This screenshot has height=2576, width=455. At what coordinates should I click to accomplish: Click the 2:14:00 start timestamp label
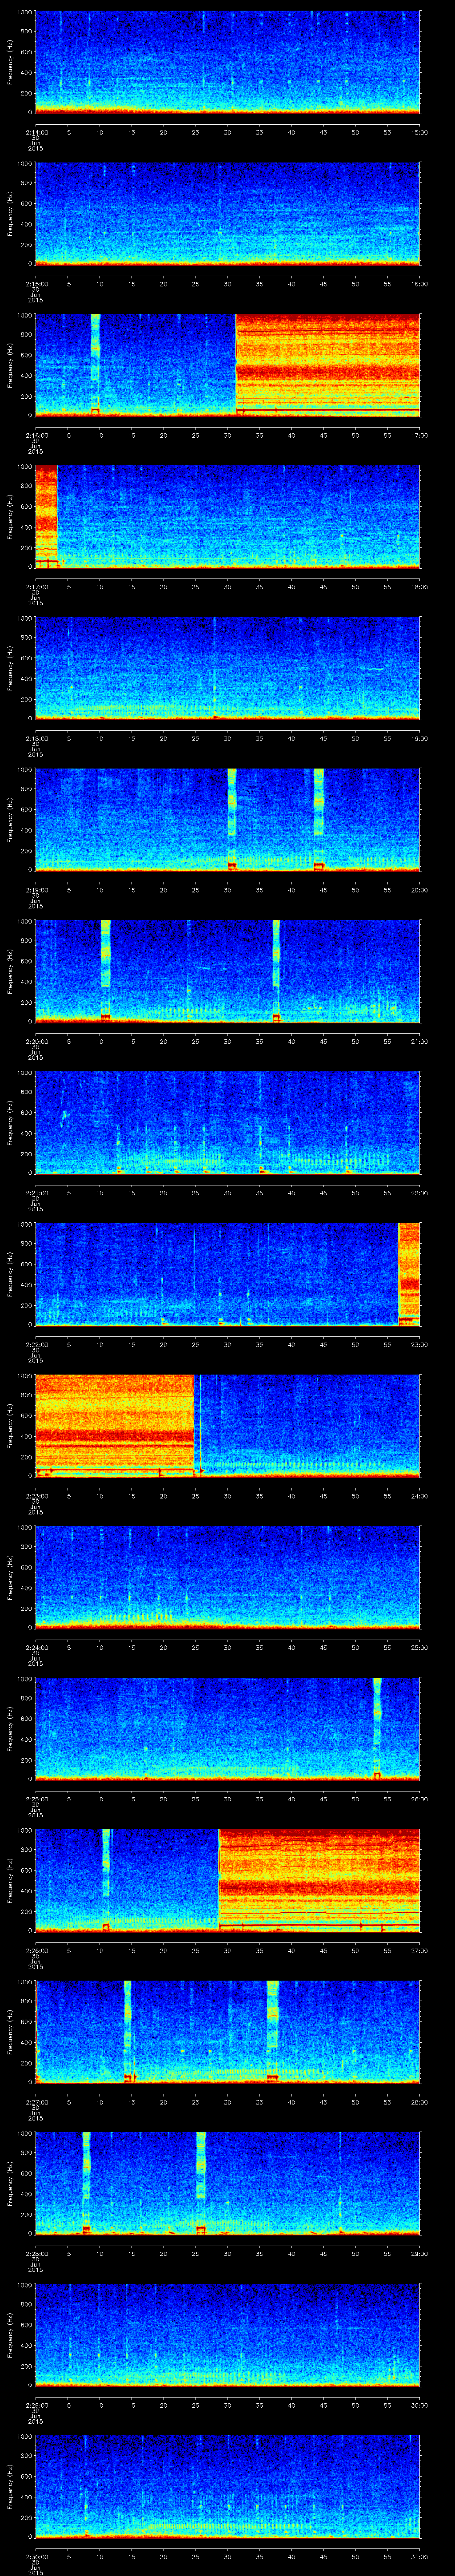35,131
